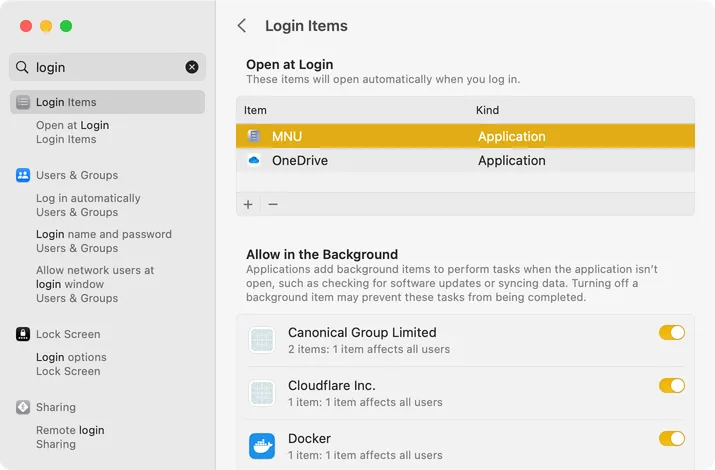Click the Sharing sidebar icon
The image size is (715, 470).
pos(23,407)
